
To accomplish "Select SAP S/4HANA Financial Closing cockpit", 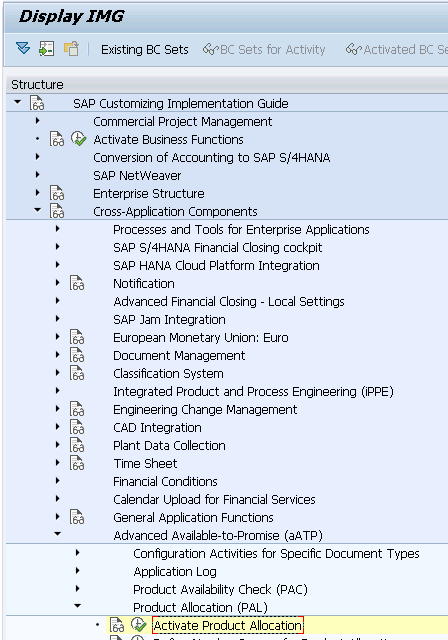I will coord(217,247).
